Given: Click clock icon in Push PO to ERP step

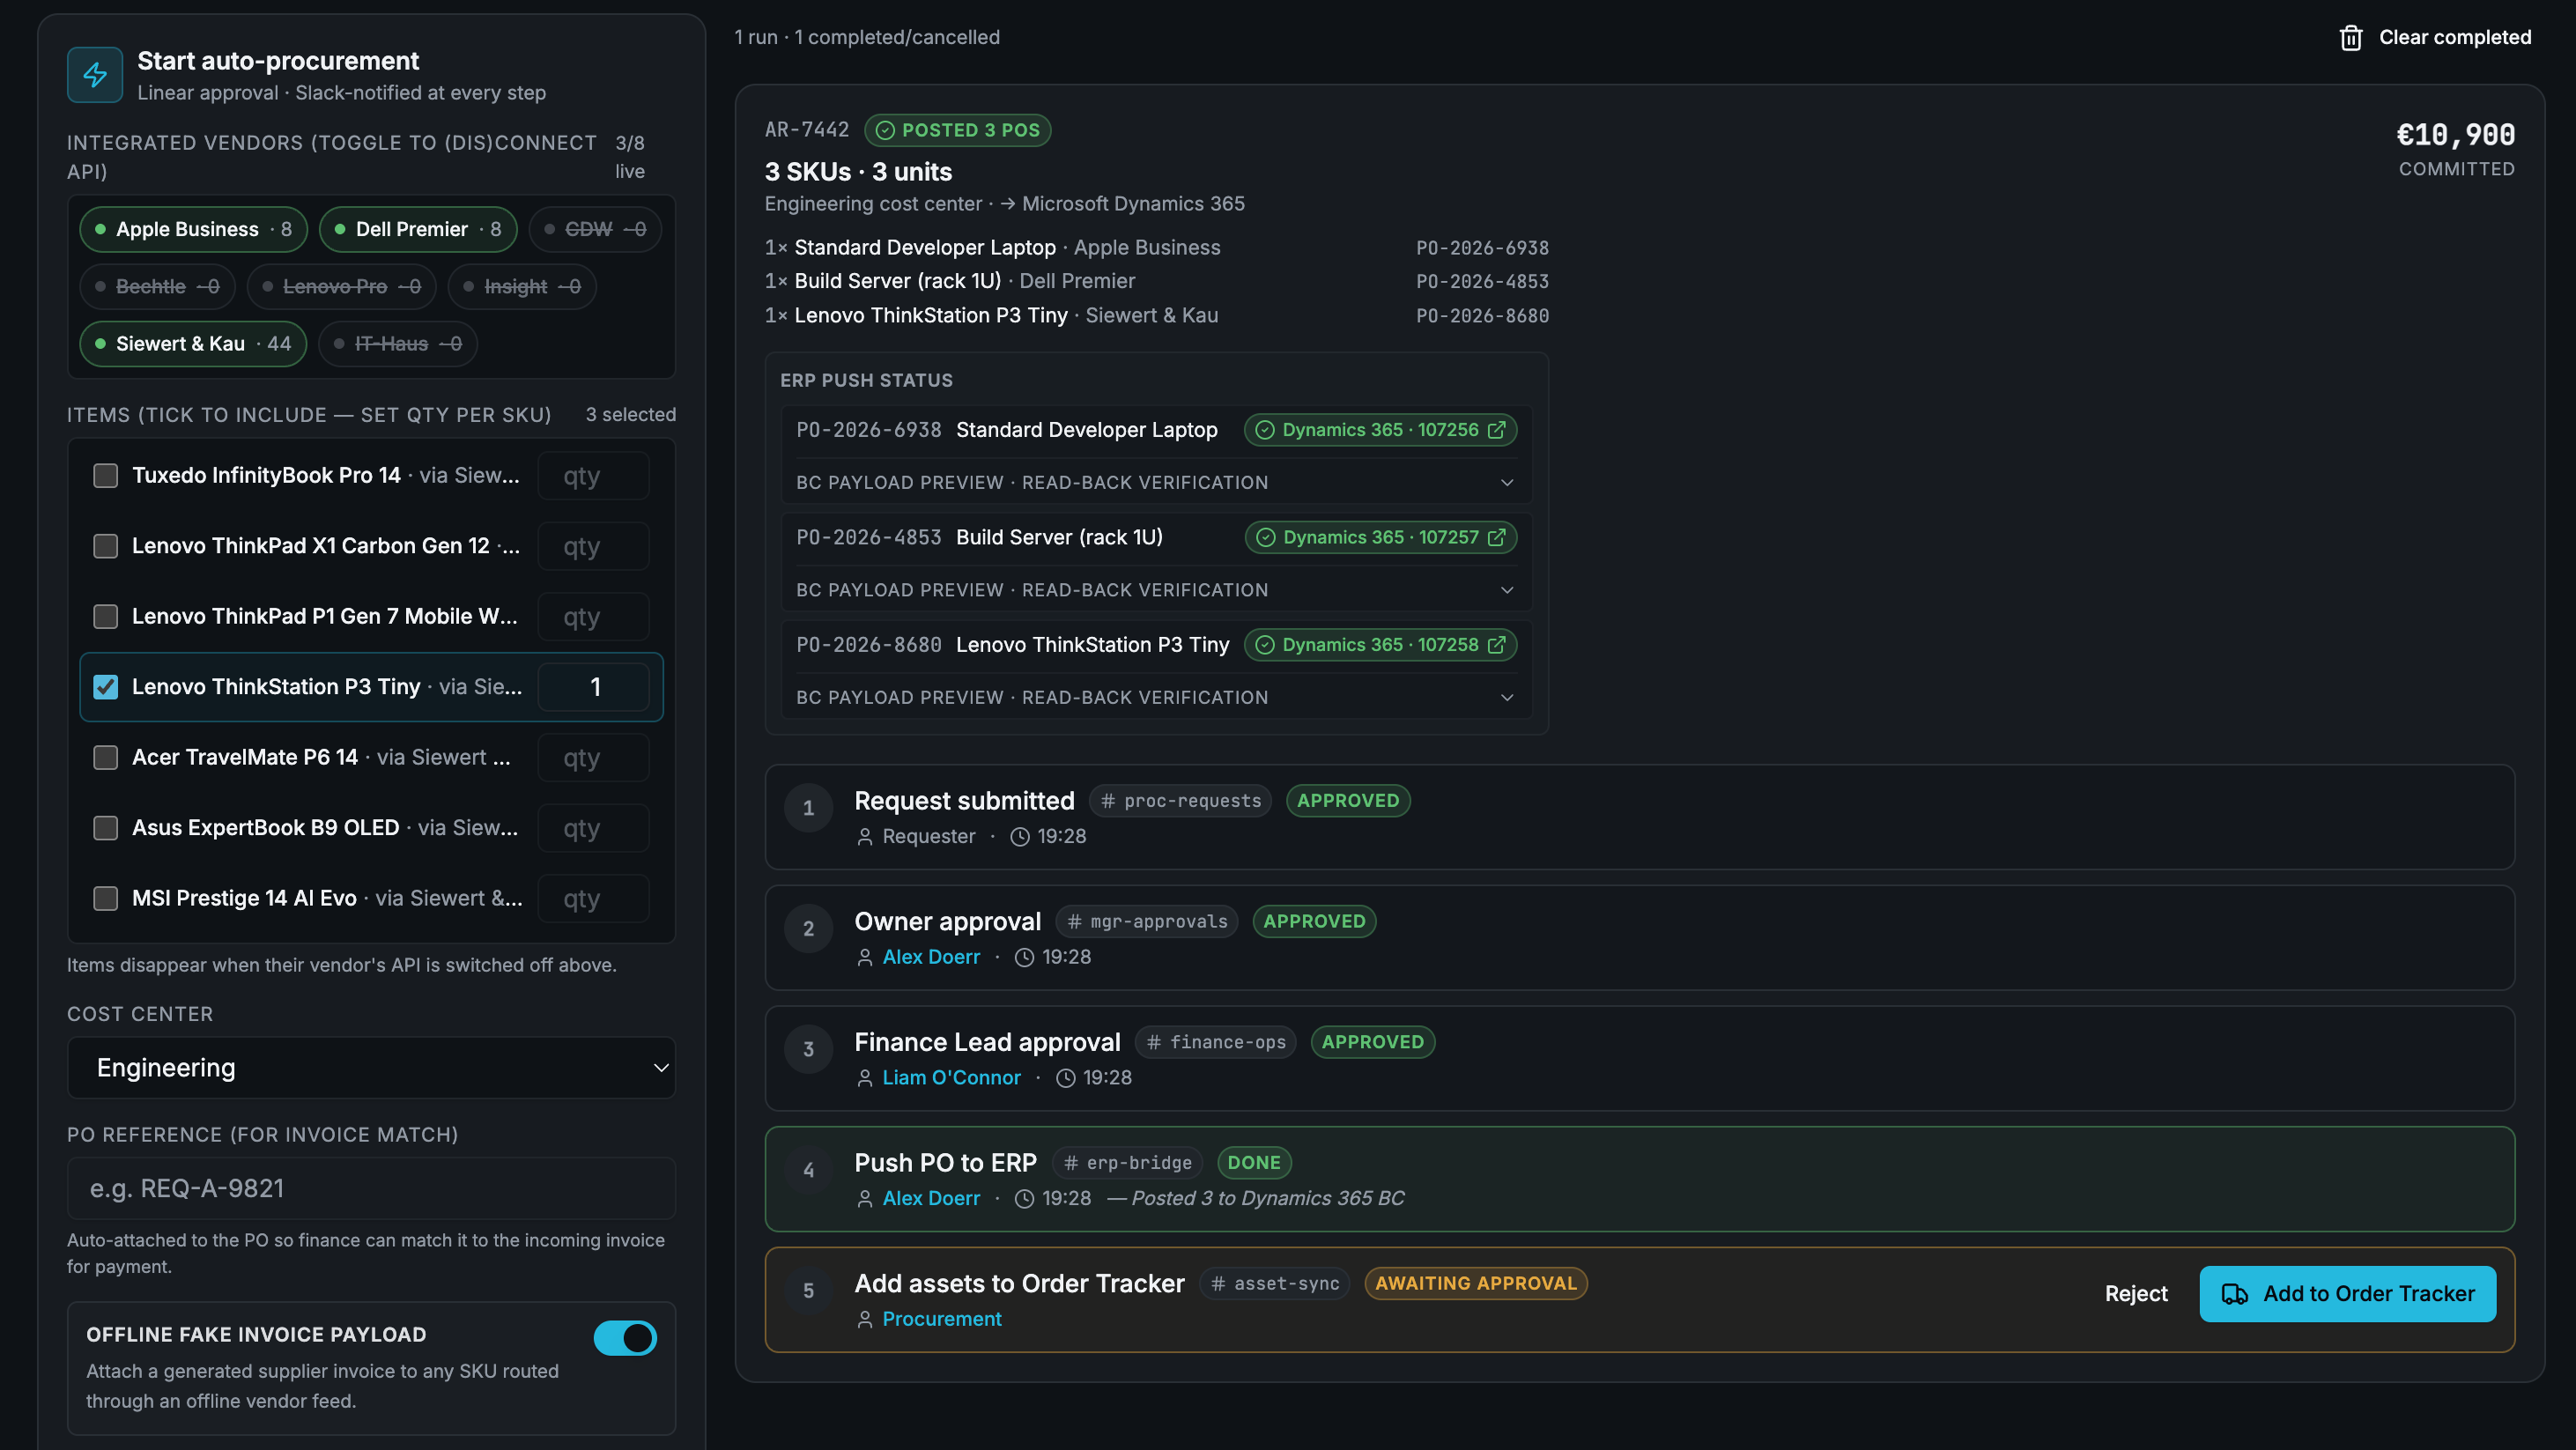Looking at the screenshot, I should pos(1024,1199).
